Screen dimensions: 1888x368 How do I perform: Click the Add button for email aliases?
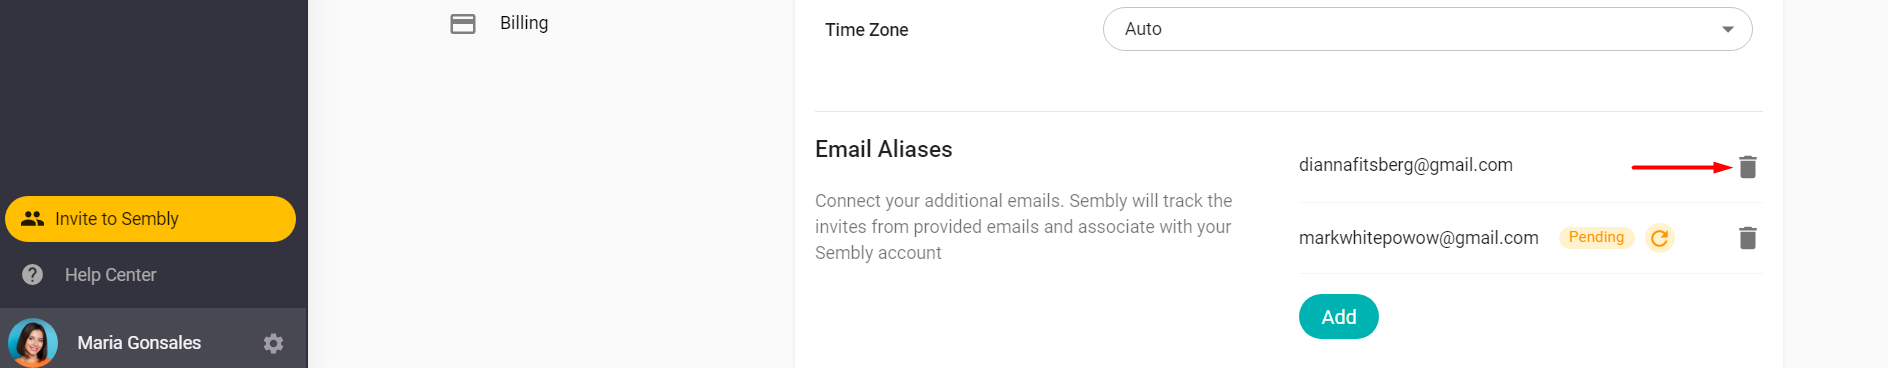point(1338,317)
